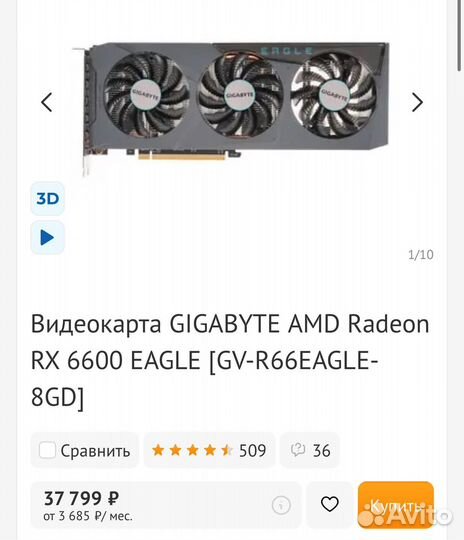Open the 509 reviews count
The image size is (464, 540).
point(252,450)
